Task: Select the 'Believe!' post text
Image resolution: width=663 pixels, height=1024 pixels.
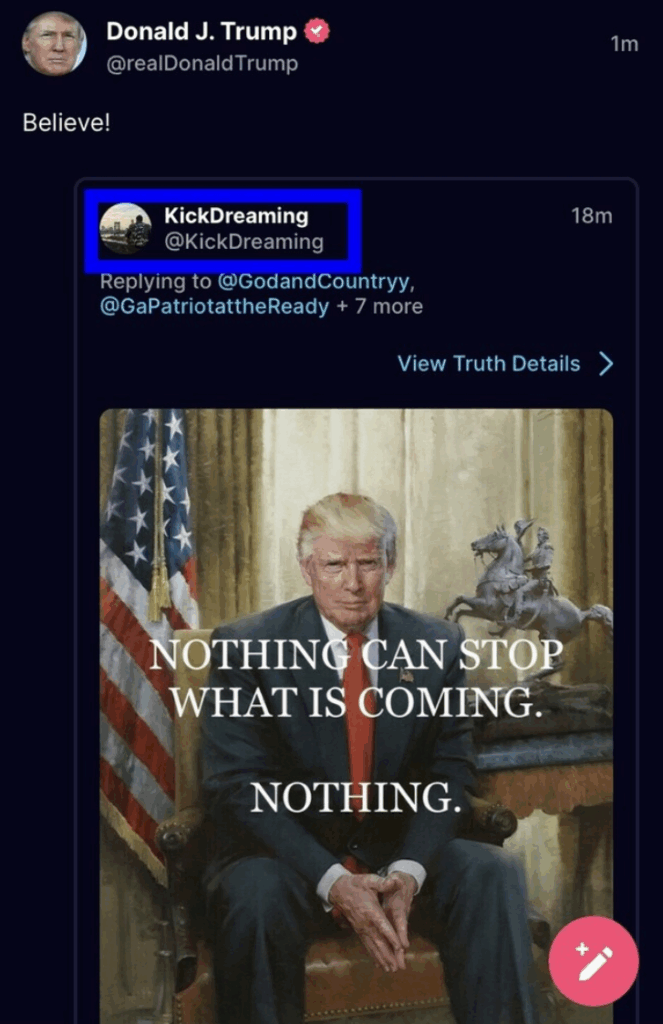Action: click(67, 122)
